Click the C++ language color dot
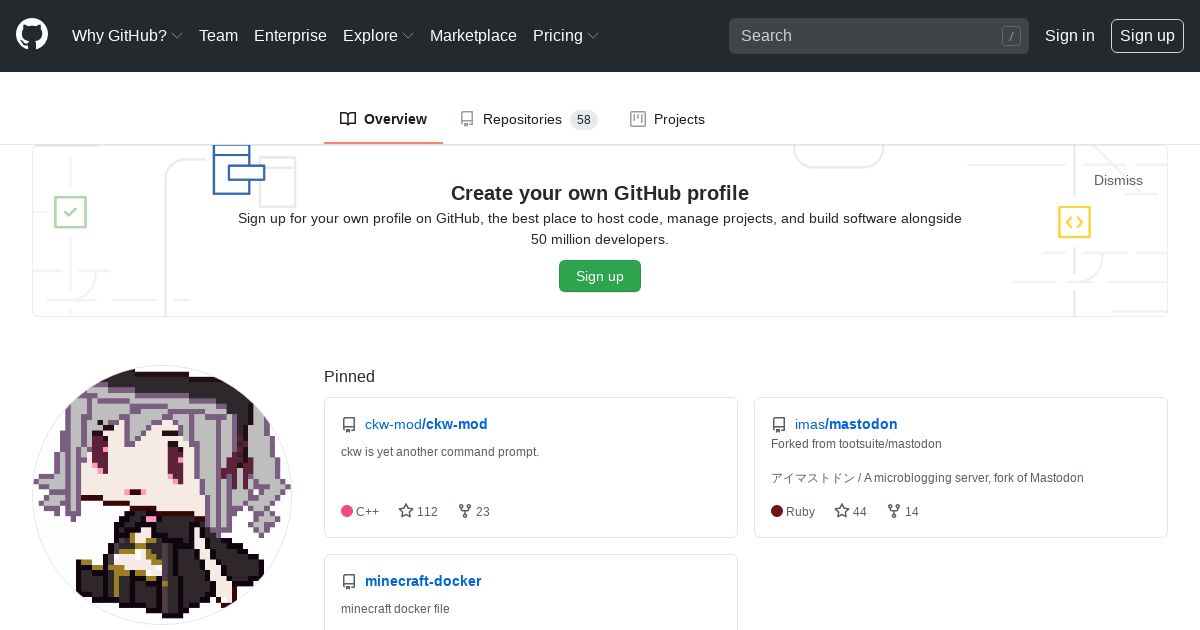1200x630 pixels. click(x=347, y=511)
